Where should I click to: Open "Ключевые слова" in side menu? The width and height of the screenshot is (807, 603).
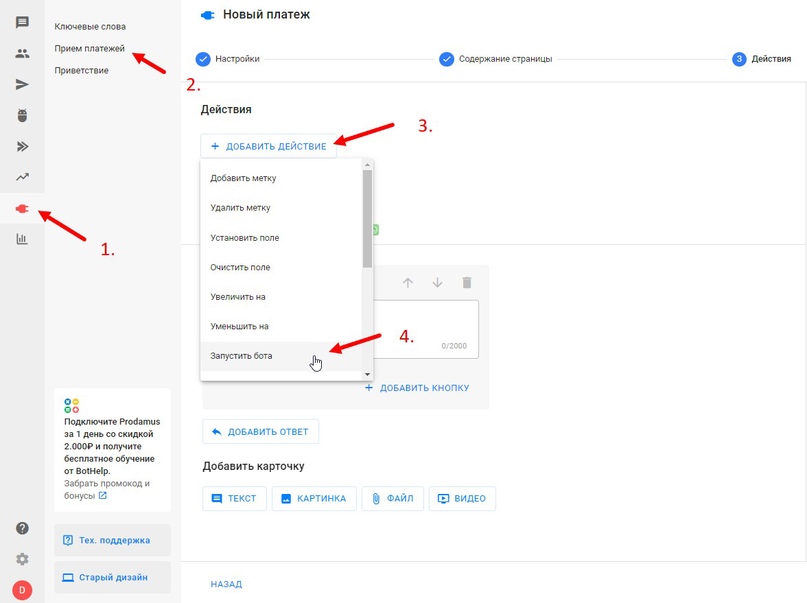(x=90, y=26)
